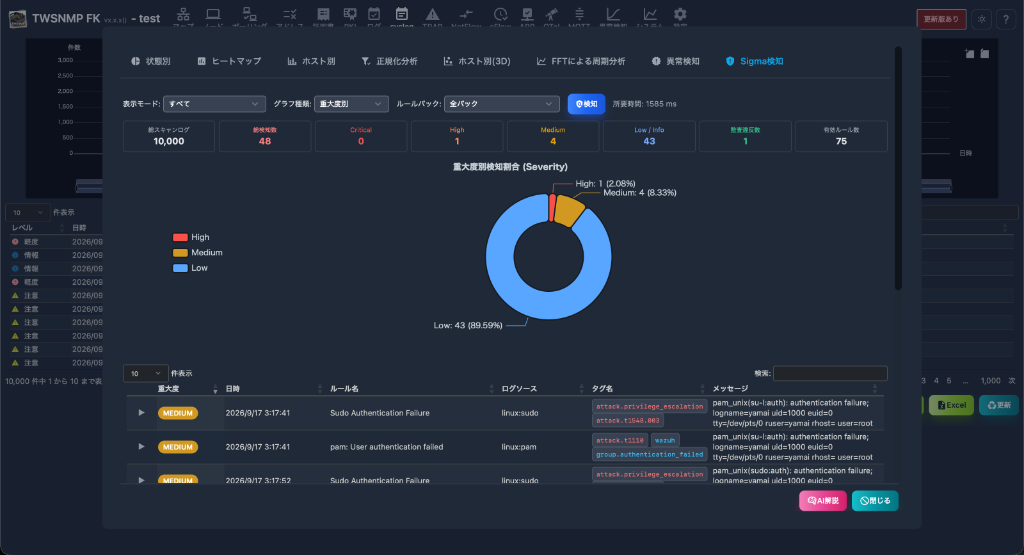Click the modal vertical scrollbar
This screenshot has width=1024, height=555.
tap(899, 168)
